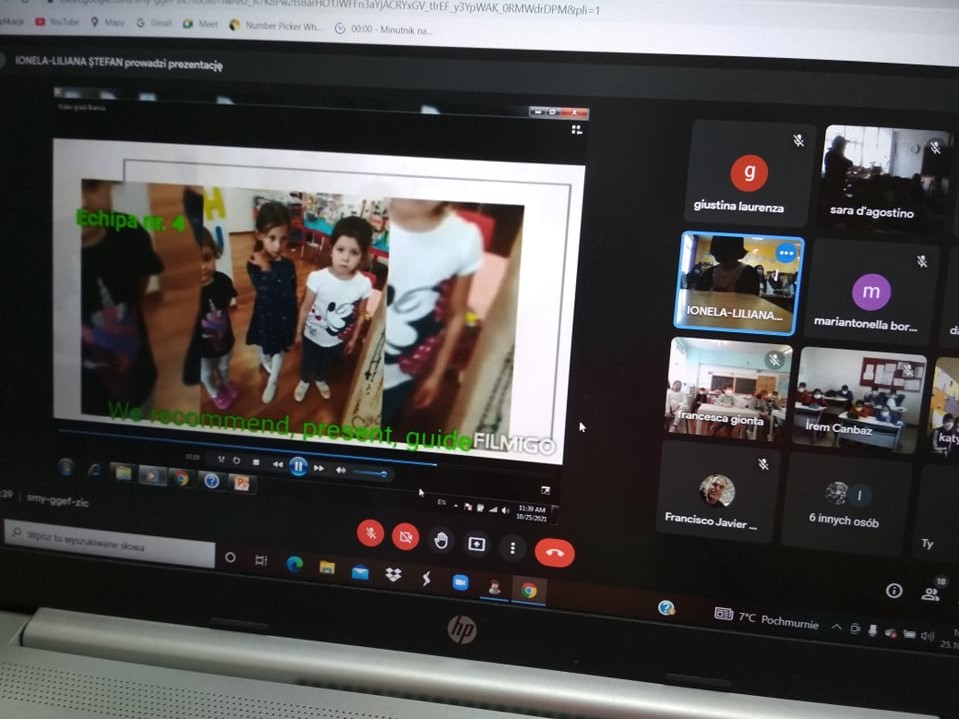Open Meet more options three-dot menu
The height and width of the screenshot is (719, 959).
point(513,548)
